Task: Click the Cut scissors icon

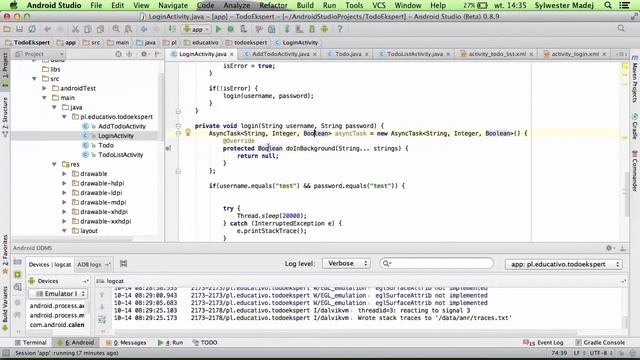Action: click(75, 29)
